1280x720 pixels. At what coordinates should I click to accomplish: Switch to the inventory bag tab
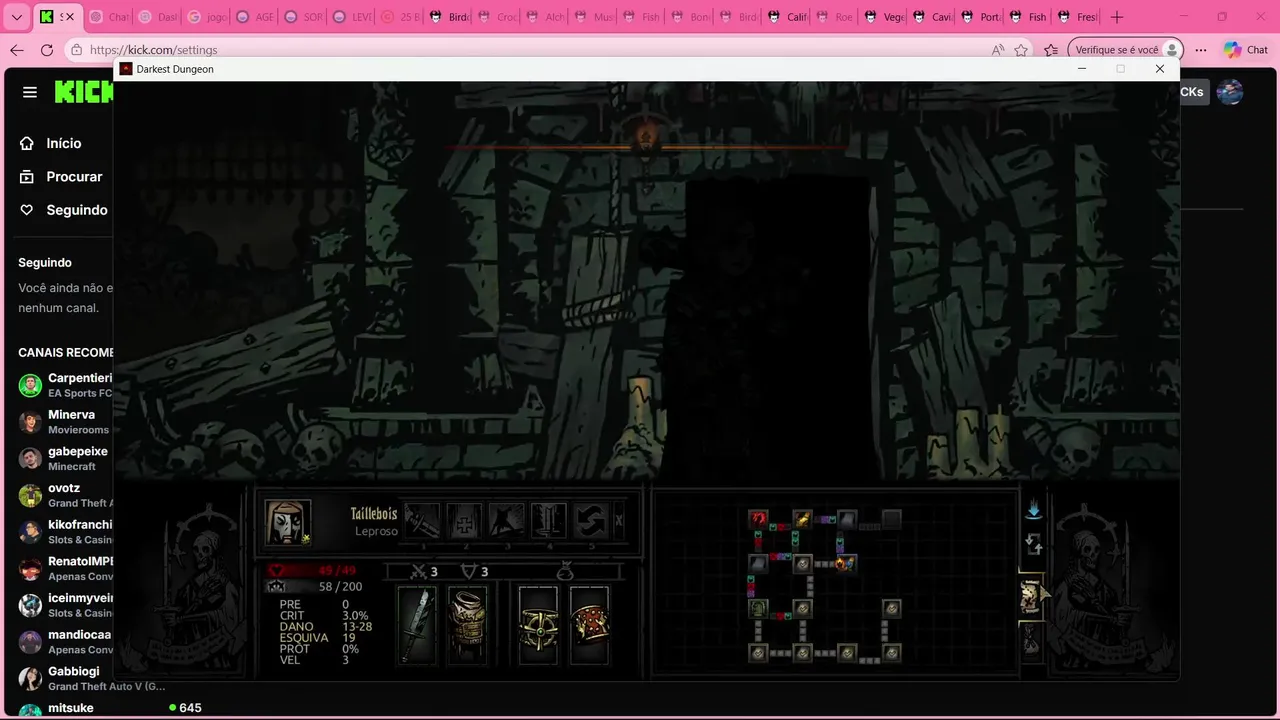click(x=1031, y=640)
